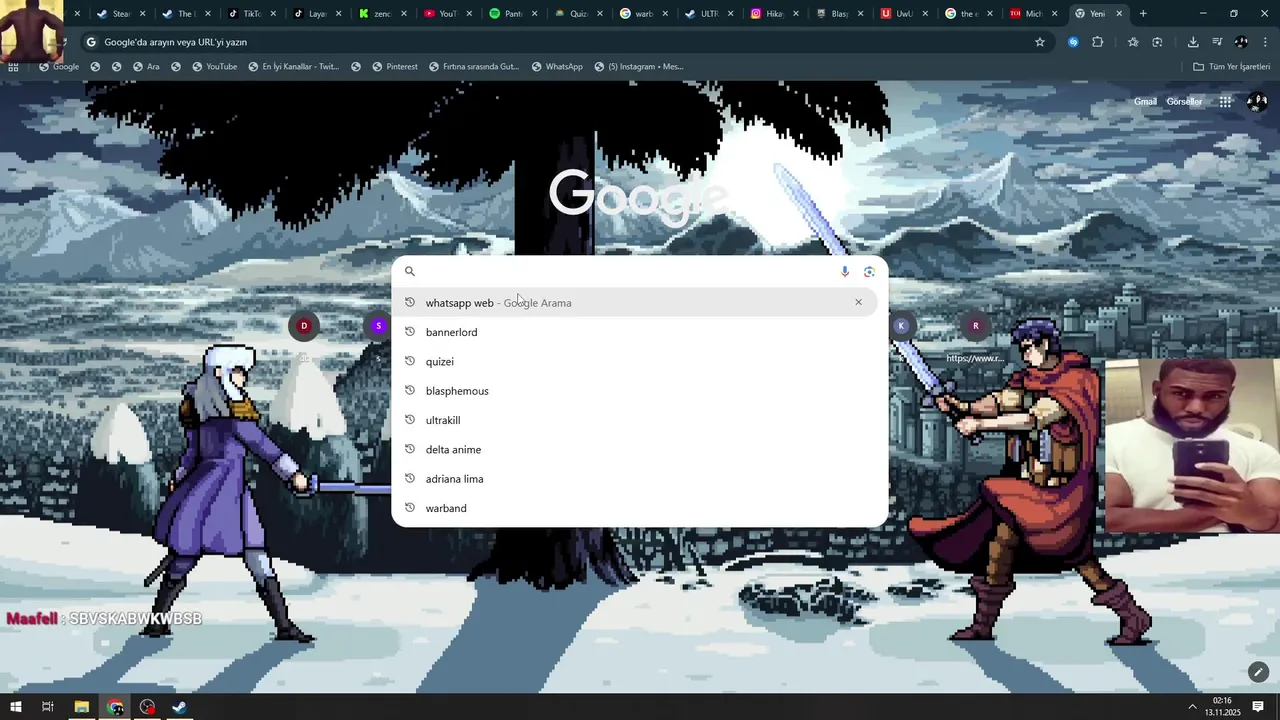The height and width of the screenshot is (720, 1280).
Task: Open Fırtına sırasında Gut... bookmark
Action: 474,66
